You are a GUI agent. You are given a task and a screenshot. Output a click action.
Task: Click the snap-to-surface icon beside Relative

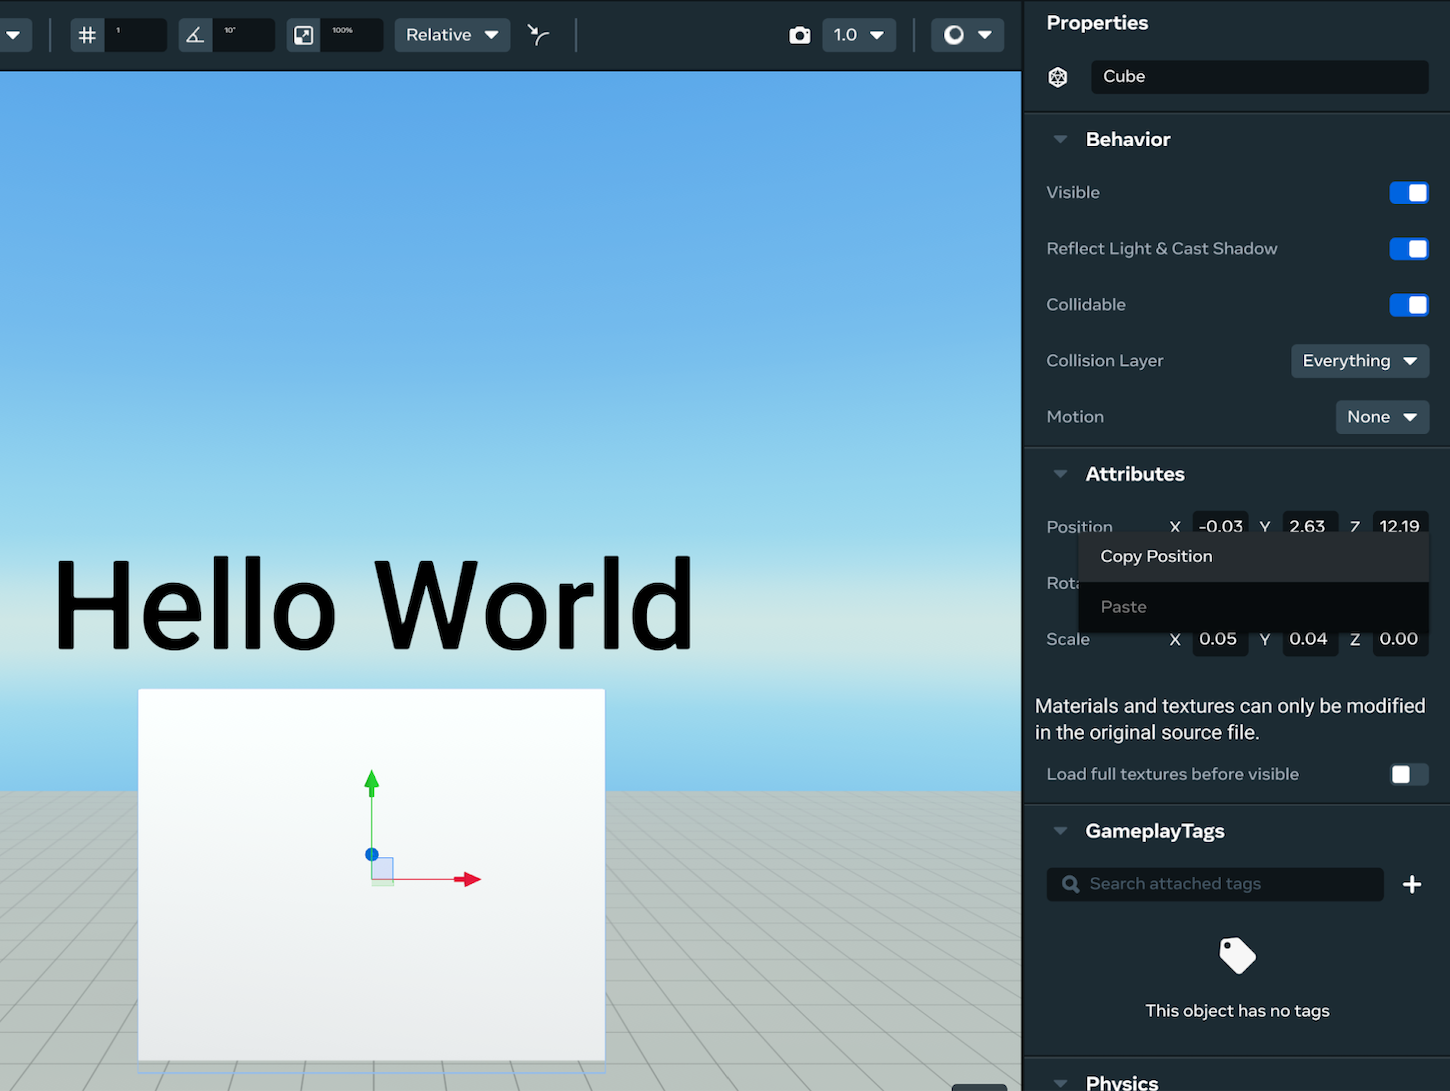pos(539,35)
